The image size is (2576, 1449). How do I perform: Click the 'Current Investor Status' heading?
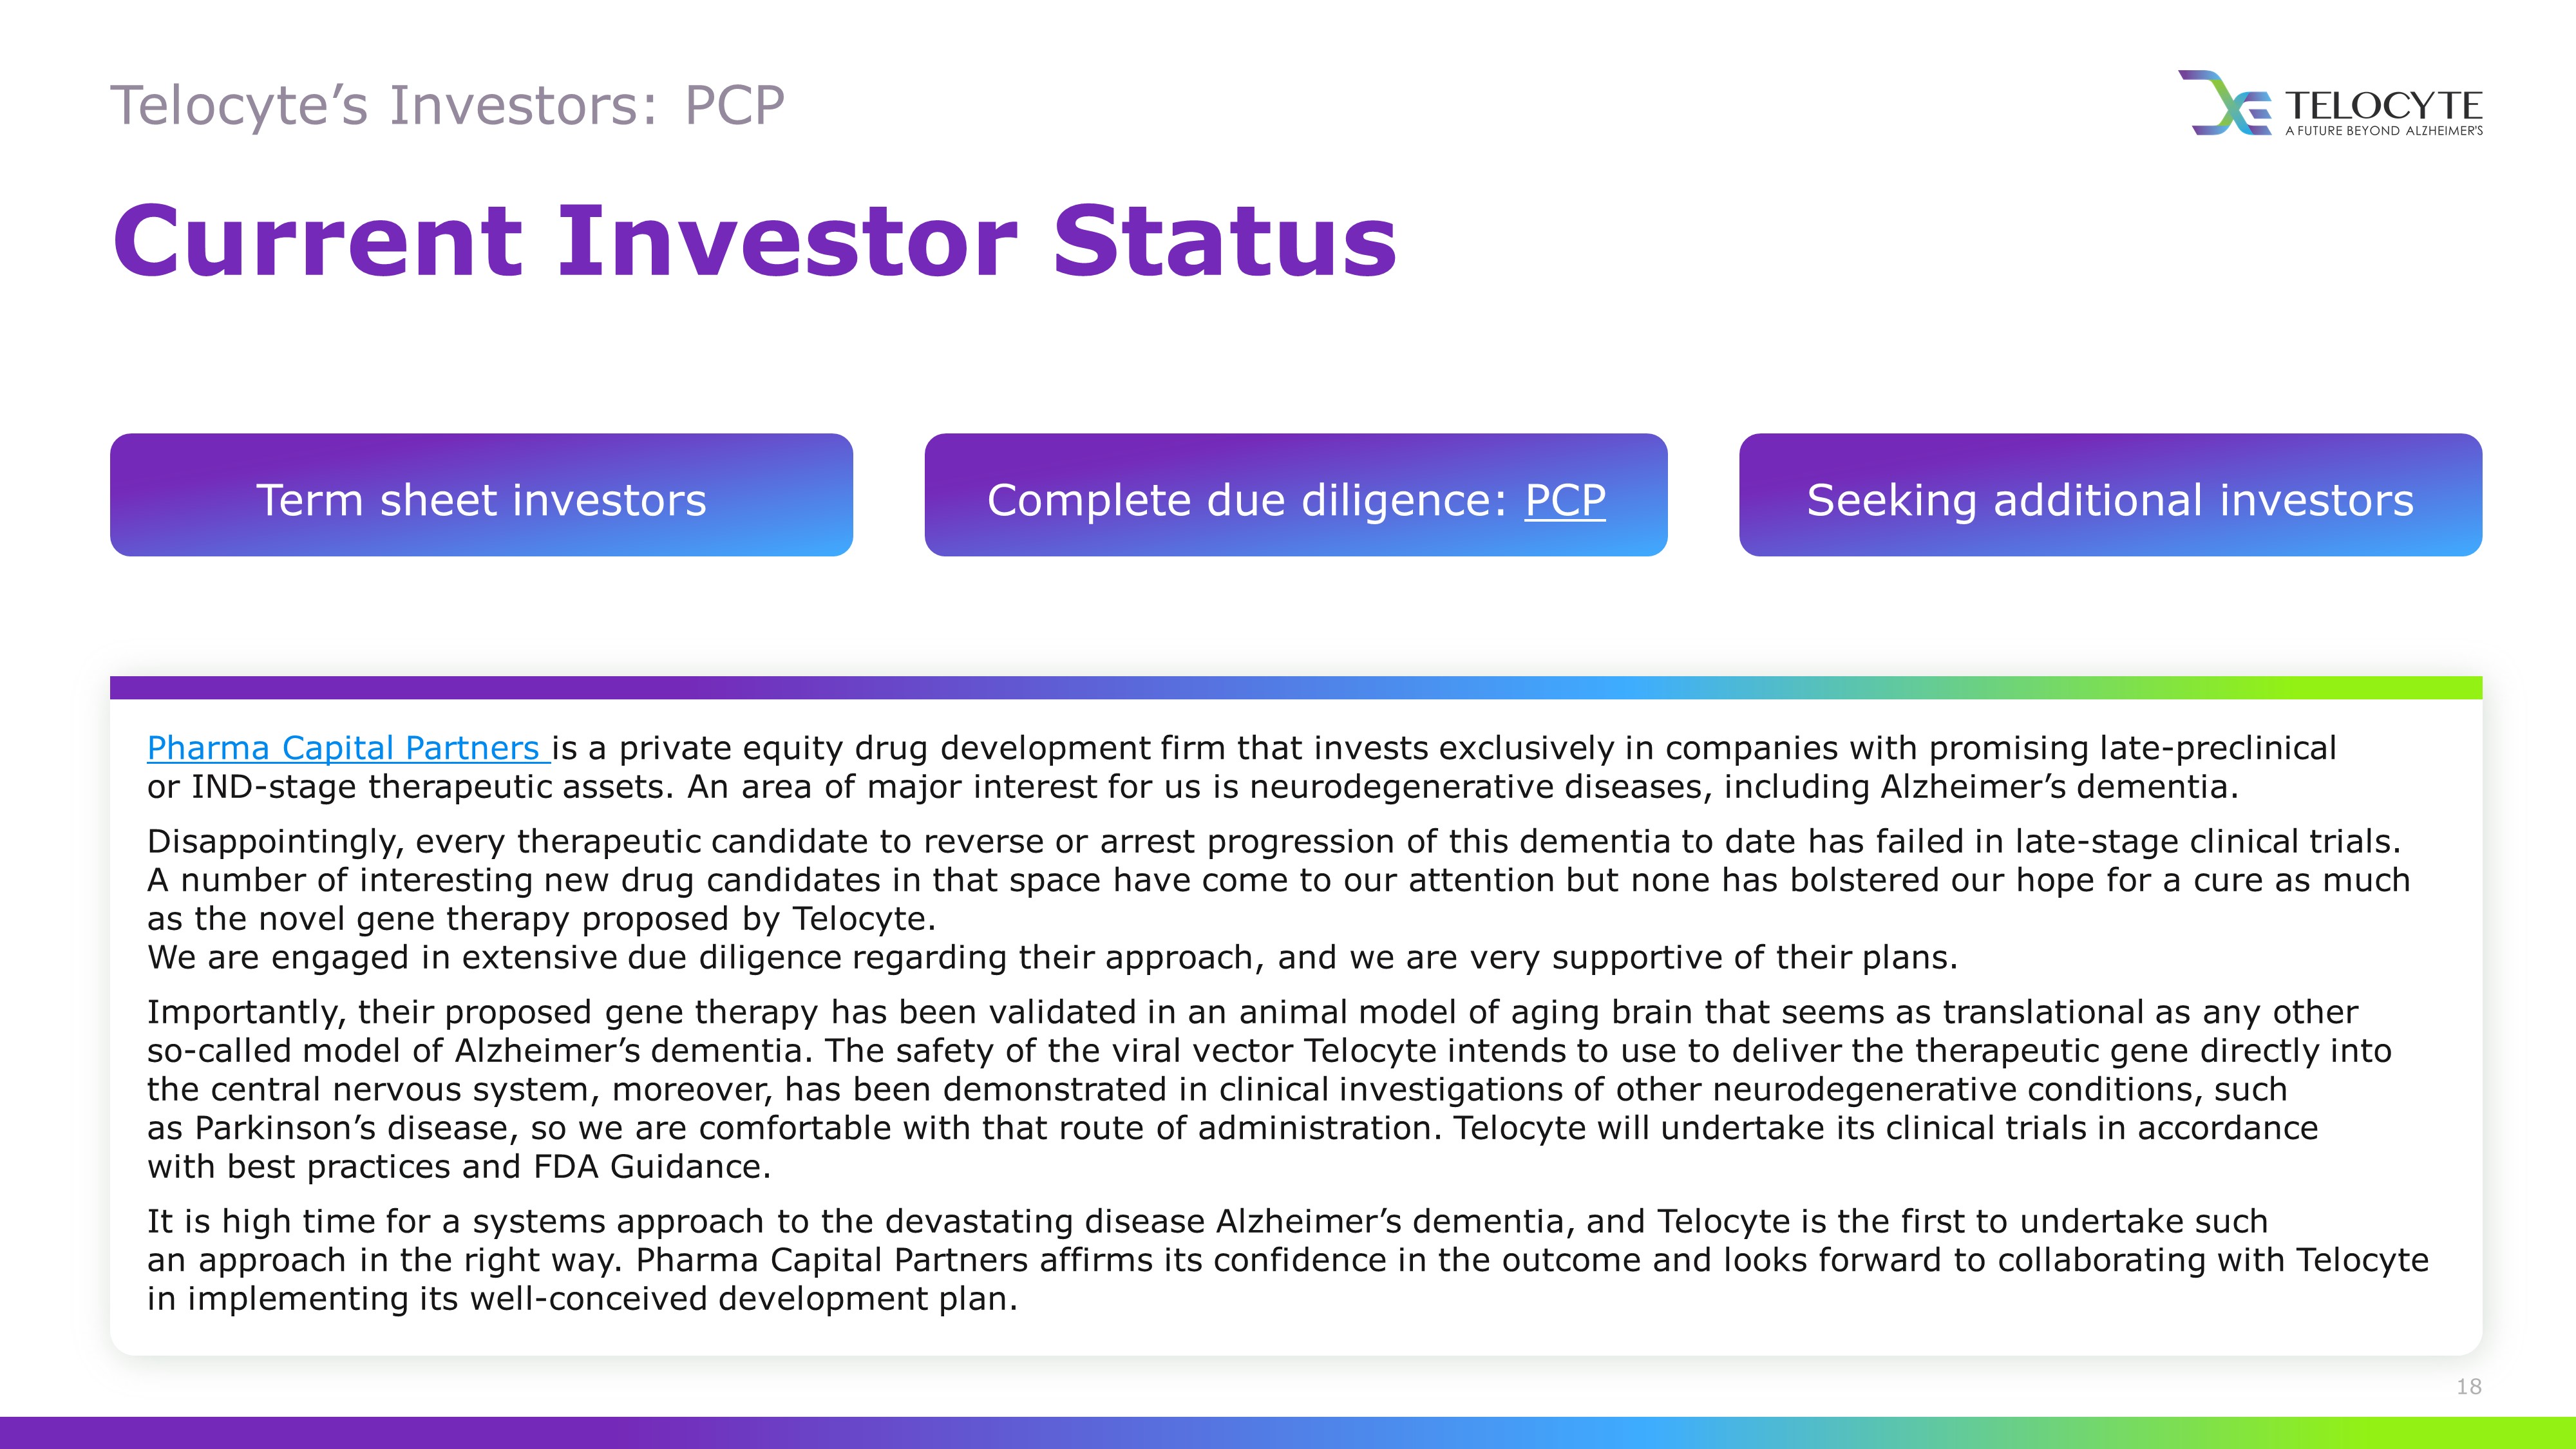[x=754, y=241]
